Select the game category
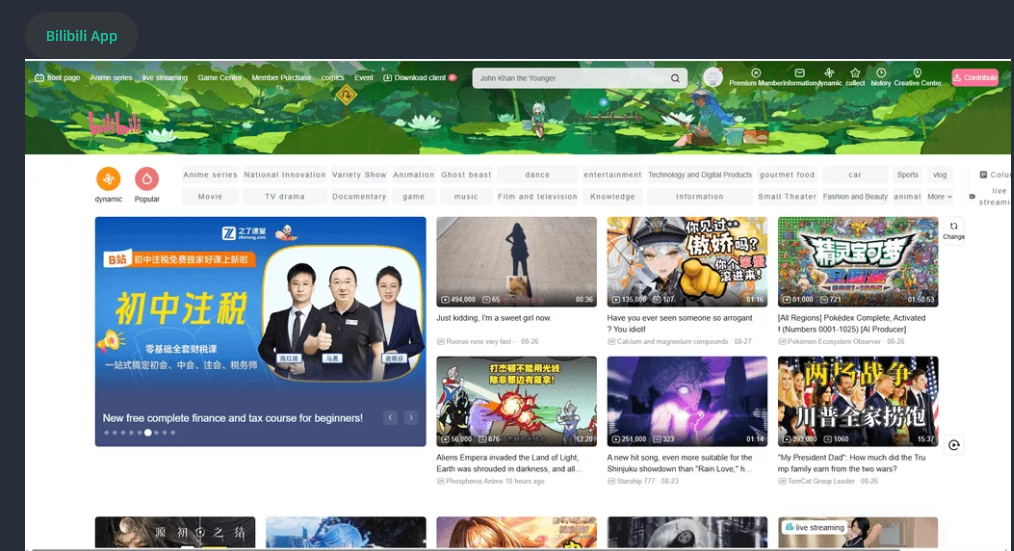Viewport: 1014px width, 551px height. tap(413, 197)
